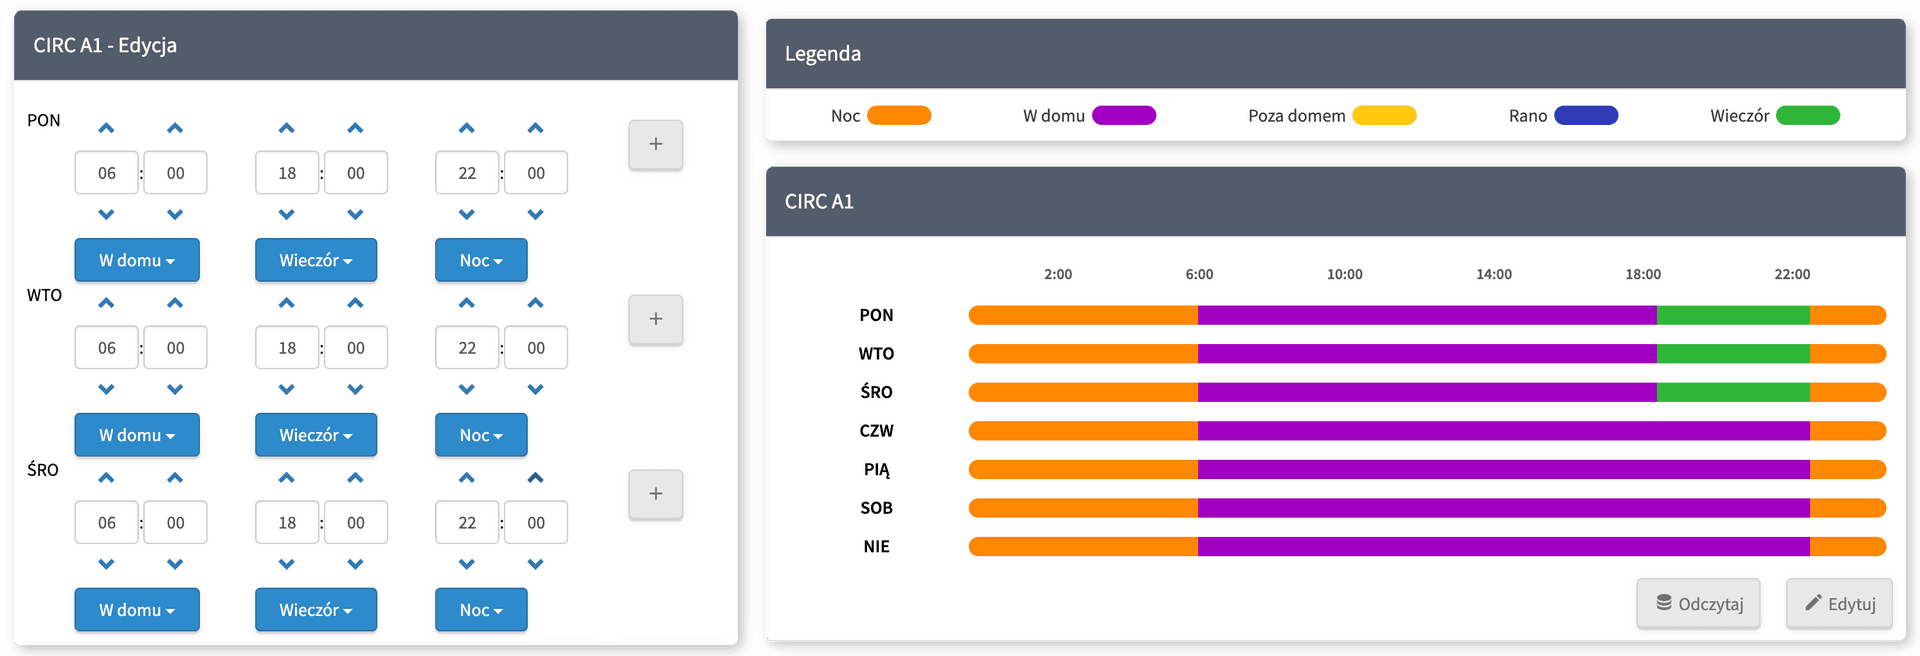Click the PON hour field showing 06
The width and height of the screenshot is (1920, 656).
pos(107,173)
